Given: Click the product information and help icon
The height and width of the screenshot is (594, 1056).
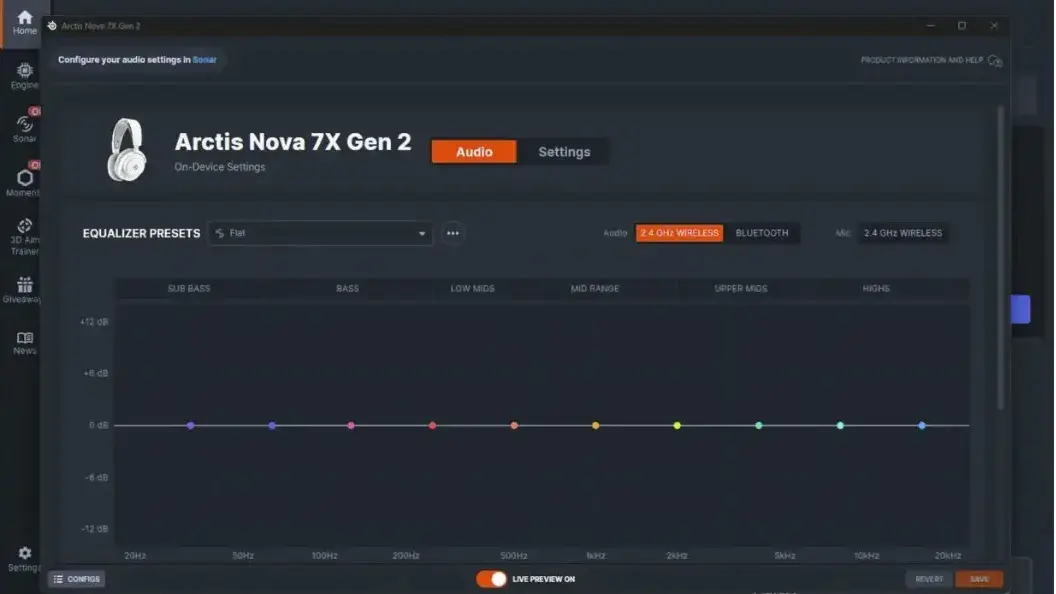Looking at the screenshot, I should (x=995, y=61).
